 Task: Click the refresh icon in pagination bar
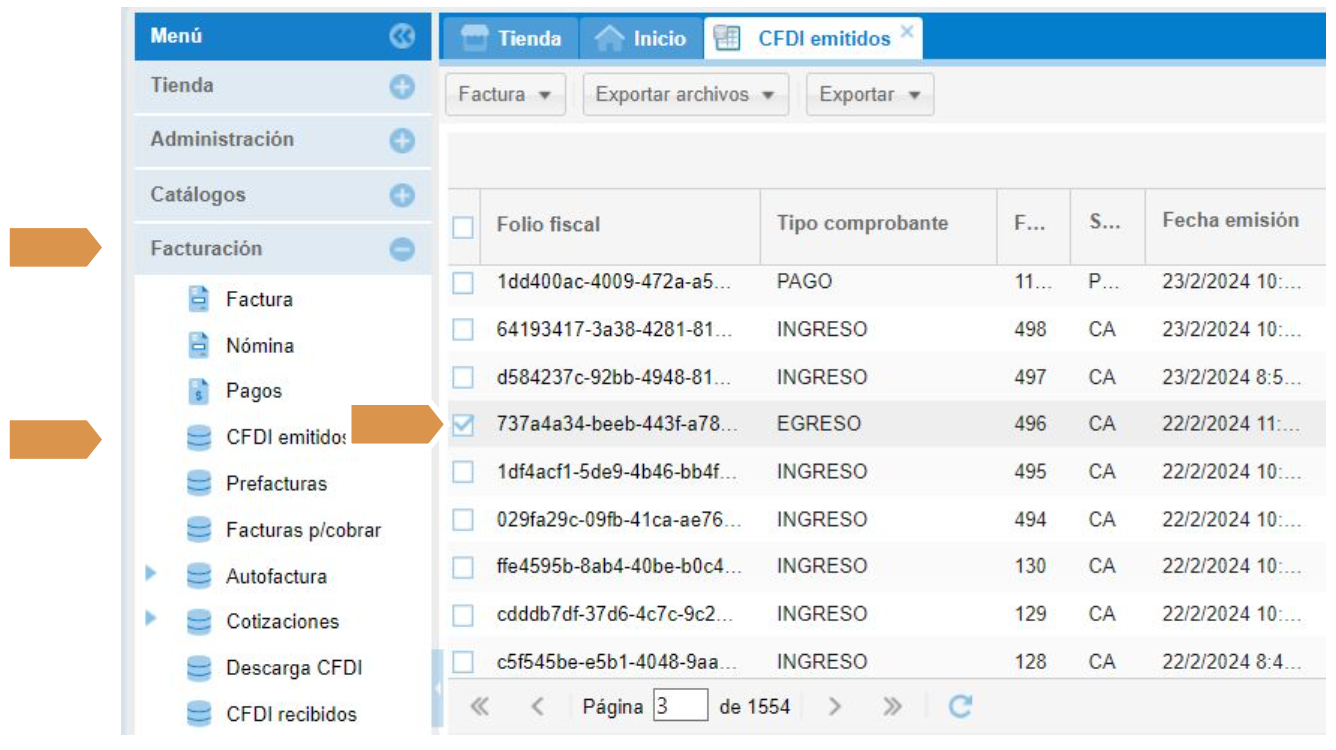point(960,707)
